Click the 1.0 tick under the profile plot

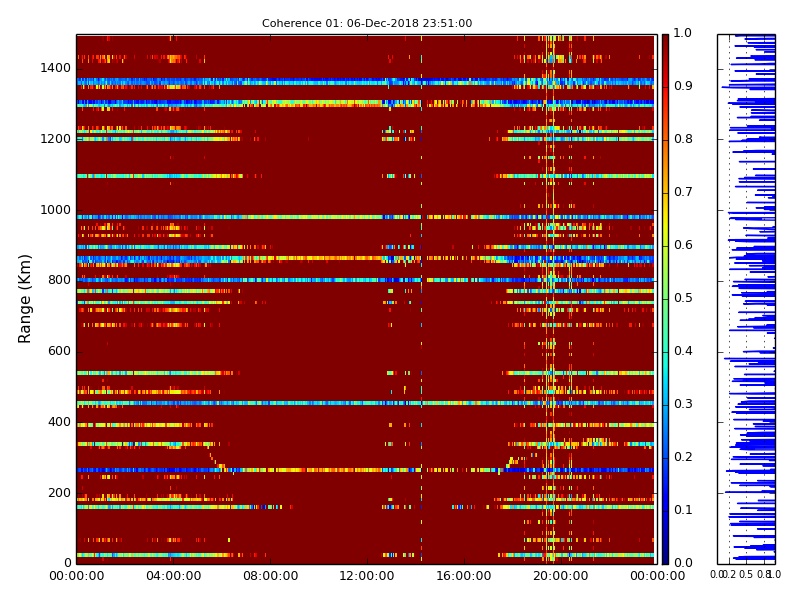click(x=774, y=575)
